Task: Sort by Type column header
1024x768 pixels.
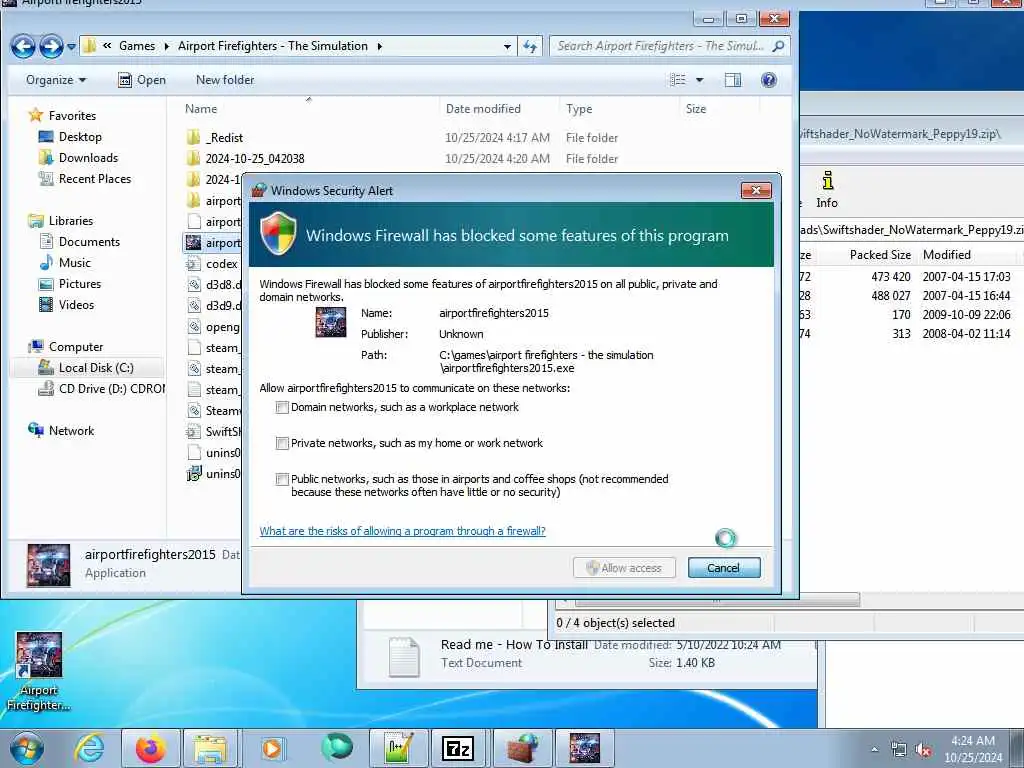Action: coord(579,109)
